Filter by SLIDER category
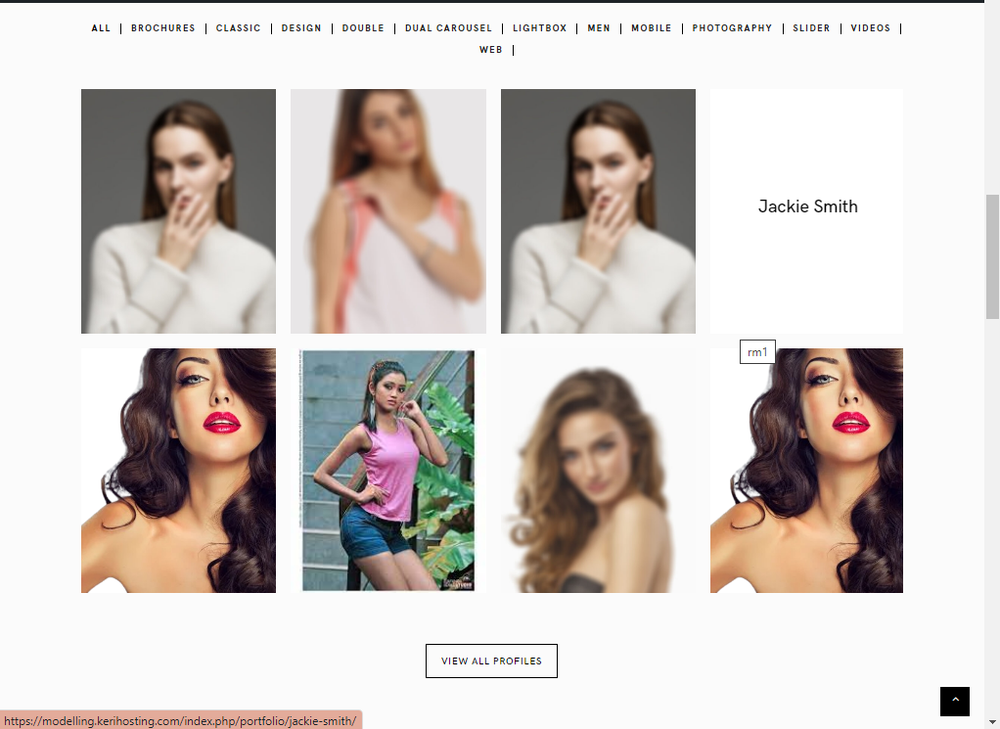This screenshot has width=1000, height=729. pos(811,28)
